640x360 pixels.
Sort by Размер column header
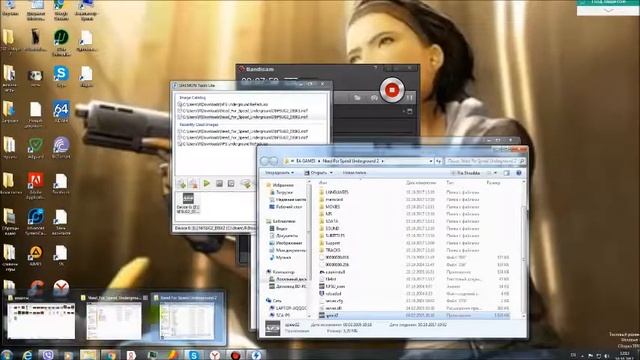(x=493, y=182)
